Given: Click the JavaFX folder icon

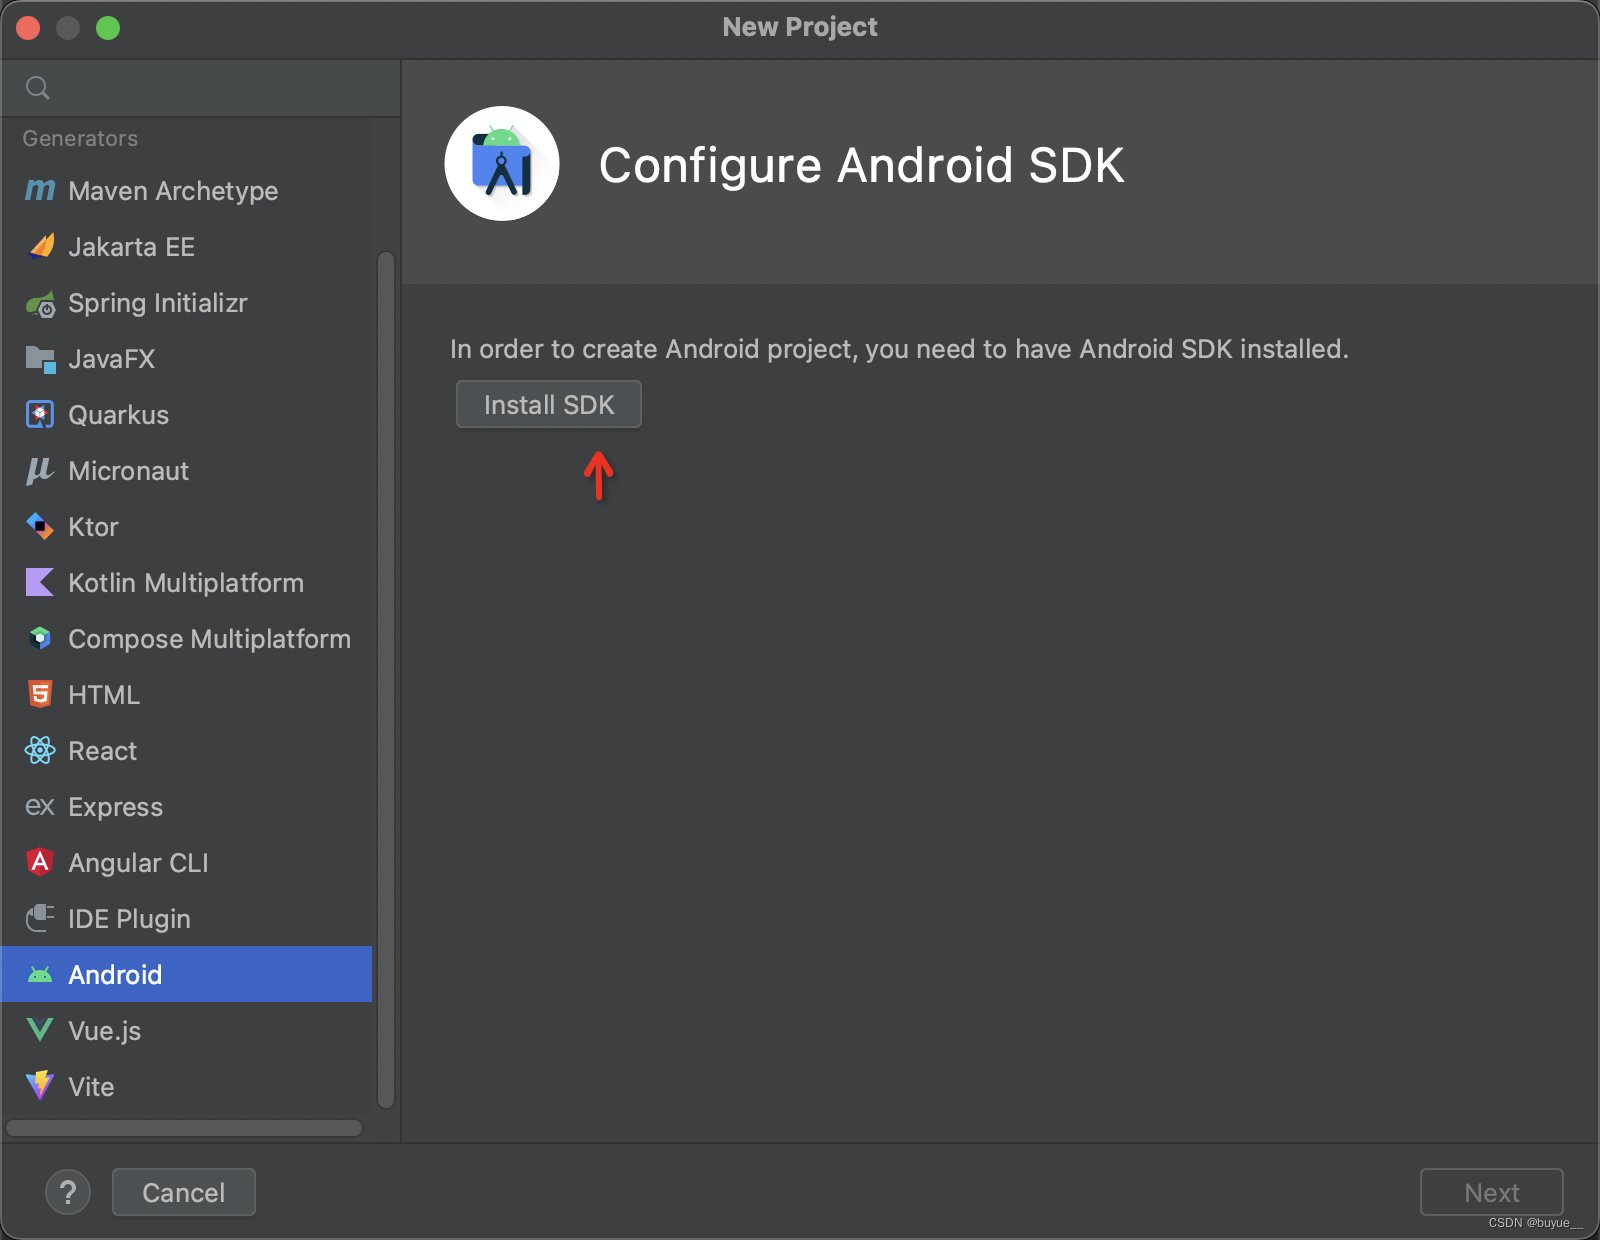Looking at the screenshot, I should (41, 359).
